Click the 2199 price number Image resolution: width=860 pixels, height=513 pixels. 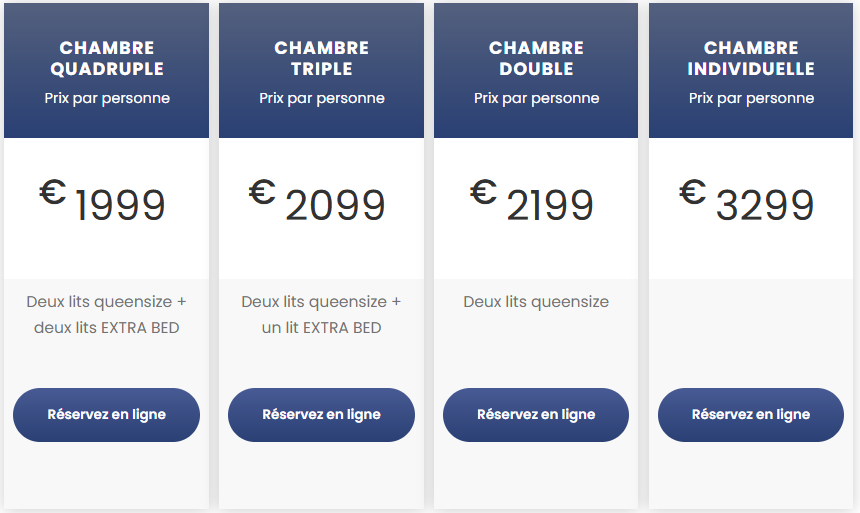pos(550,206)
